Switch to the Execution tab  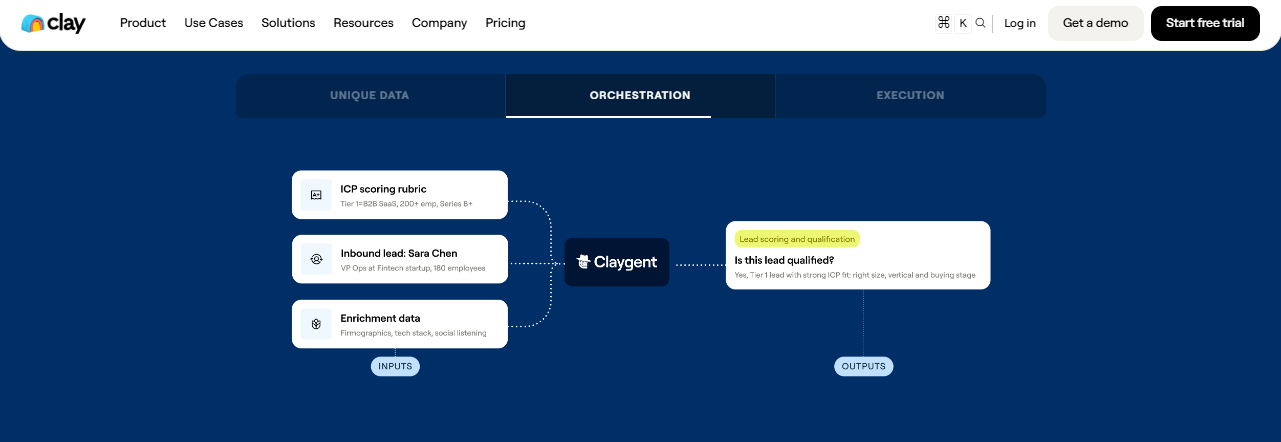pyautogui.click(x=910, y=96)
